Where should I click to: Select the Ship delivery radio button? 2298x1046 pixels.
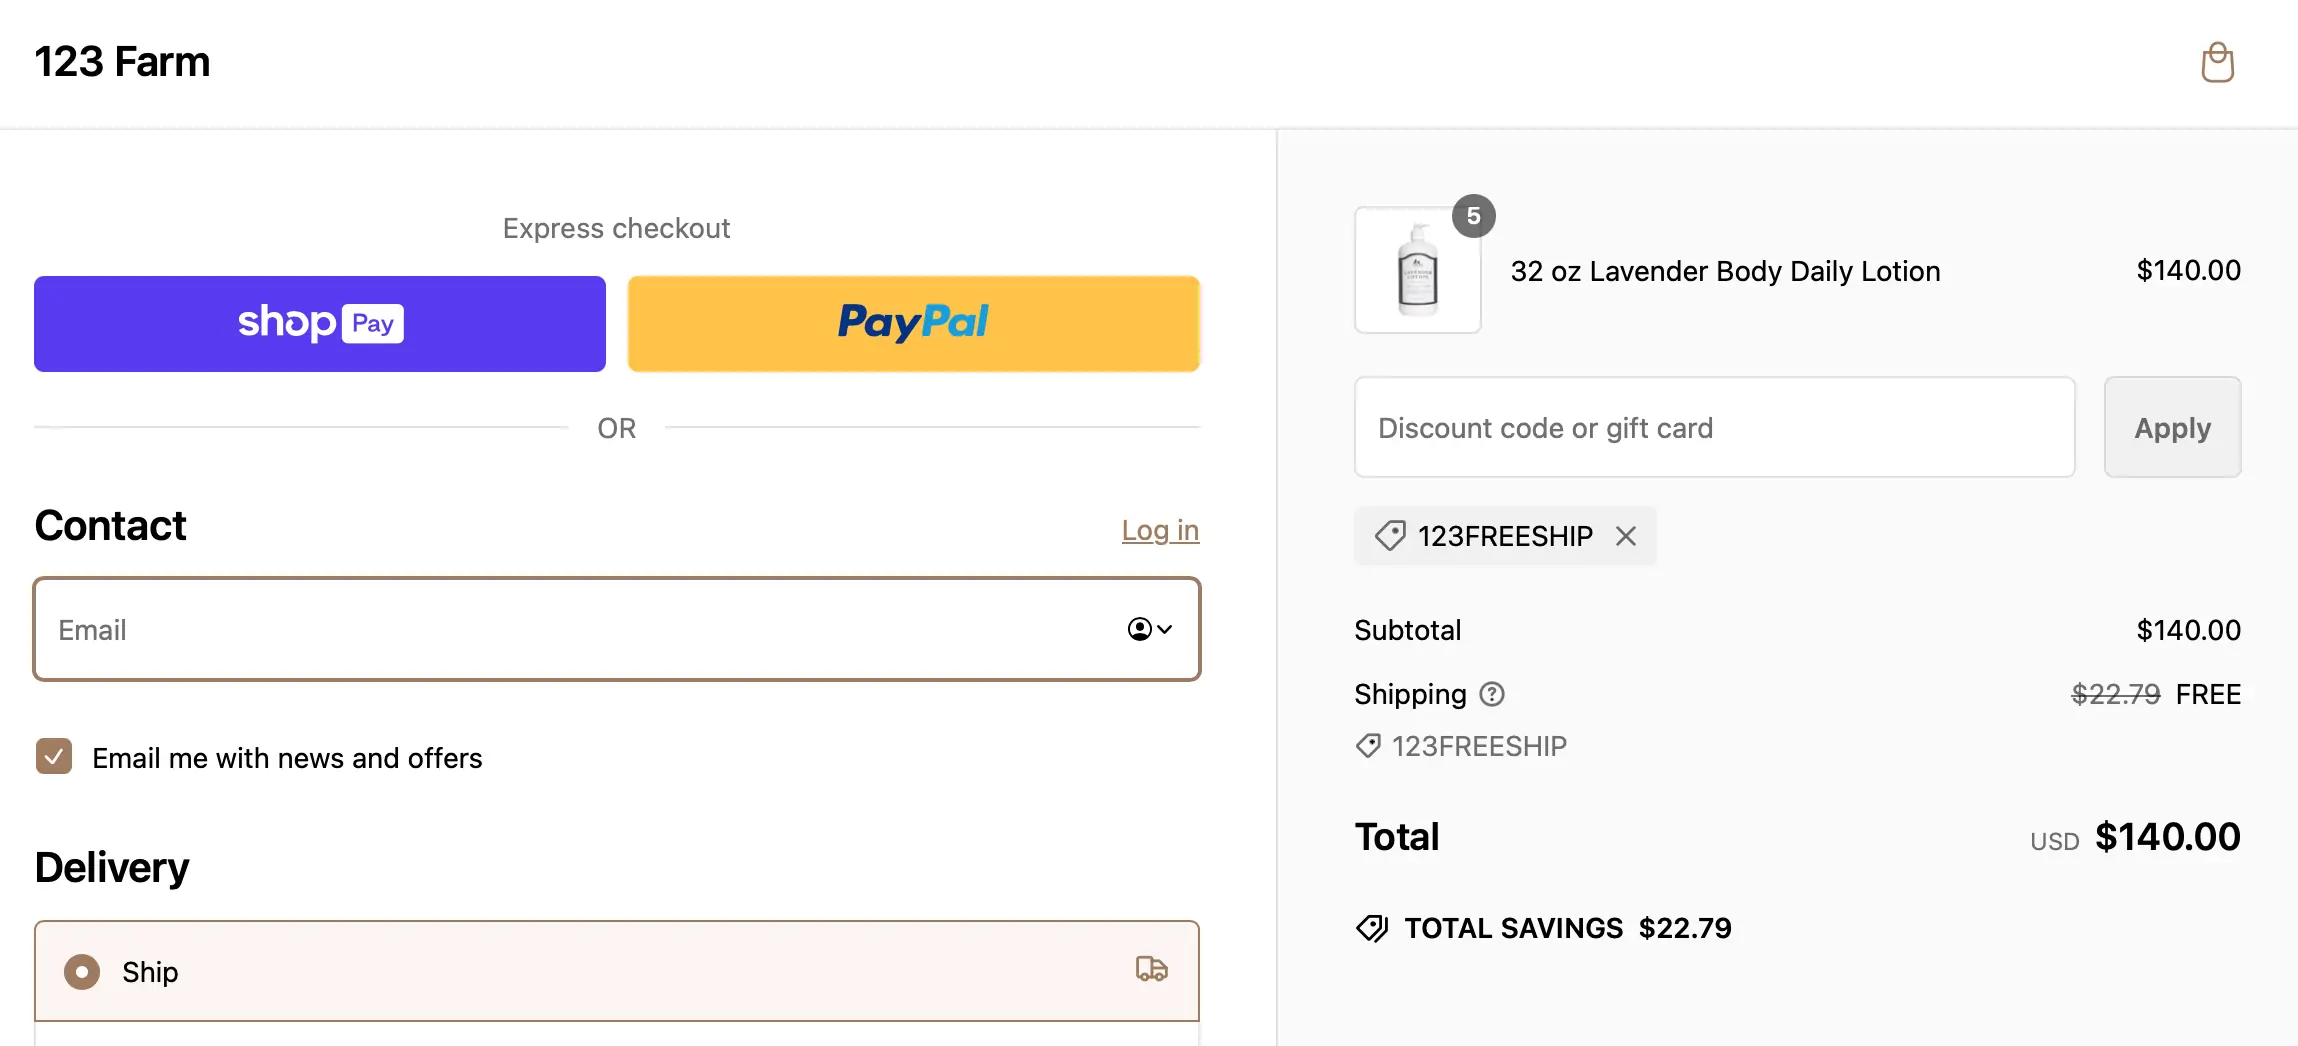click(x=81, y=971)
